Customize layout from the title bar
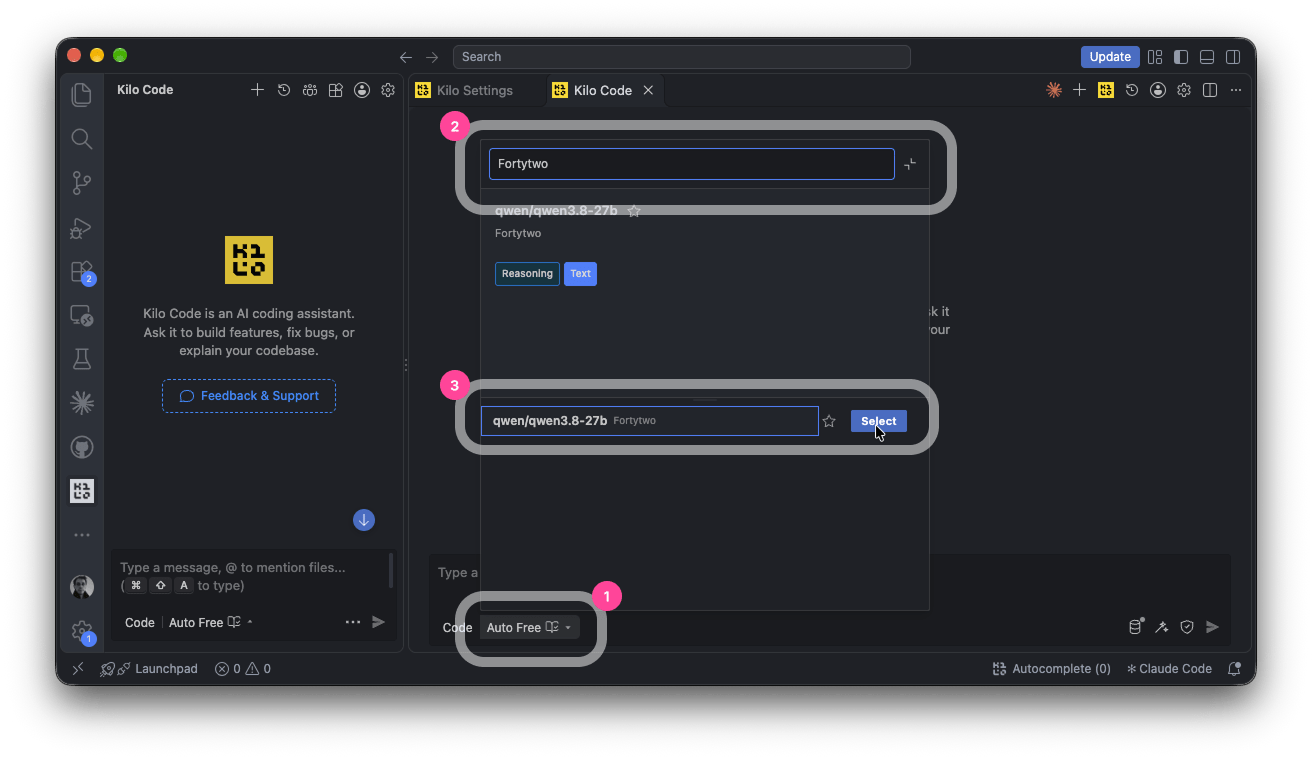 1155,57
